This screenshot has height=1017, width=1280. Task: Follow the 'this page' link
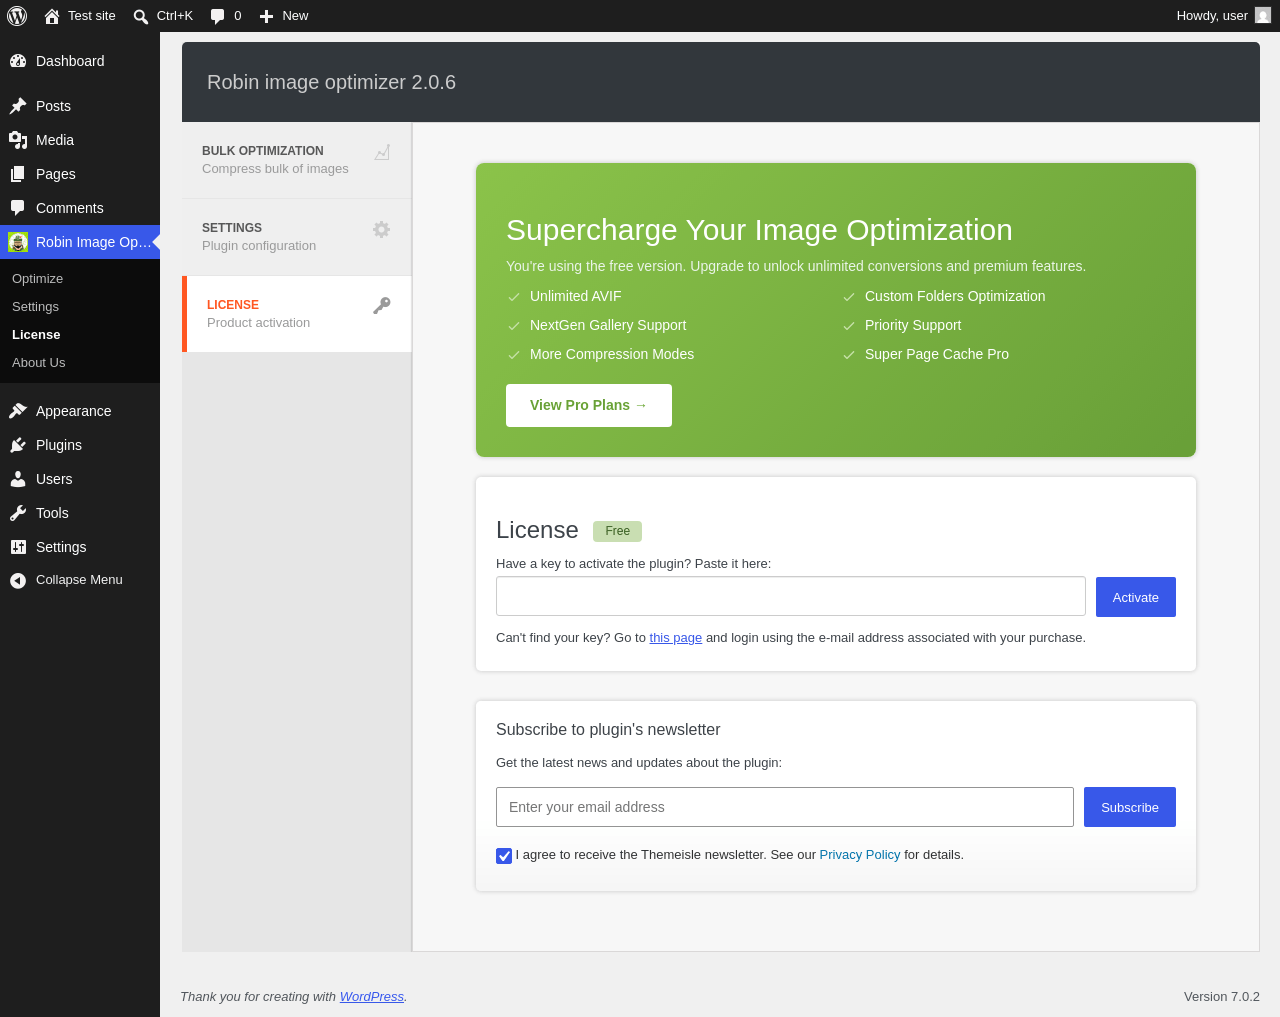pos(676,638)
